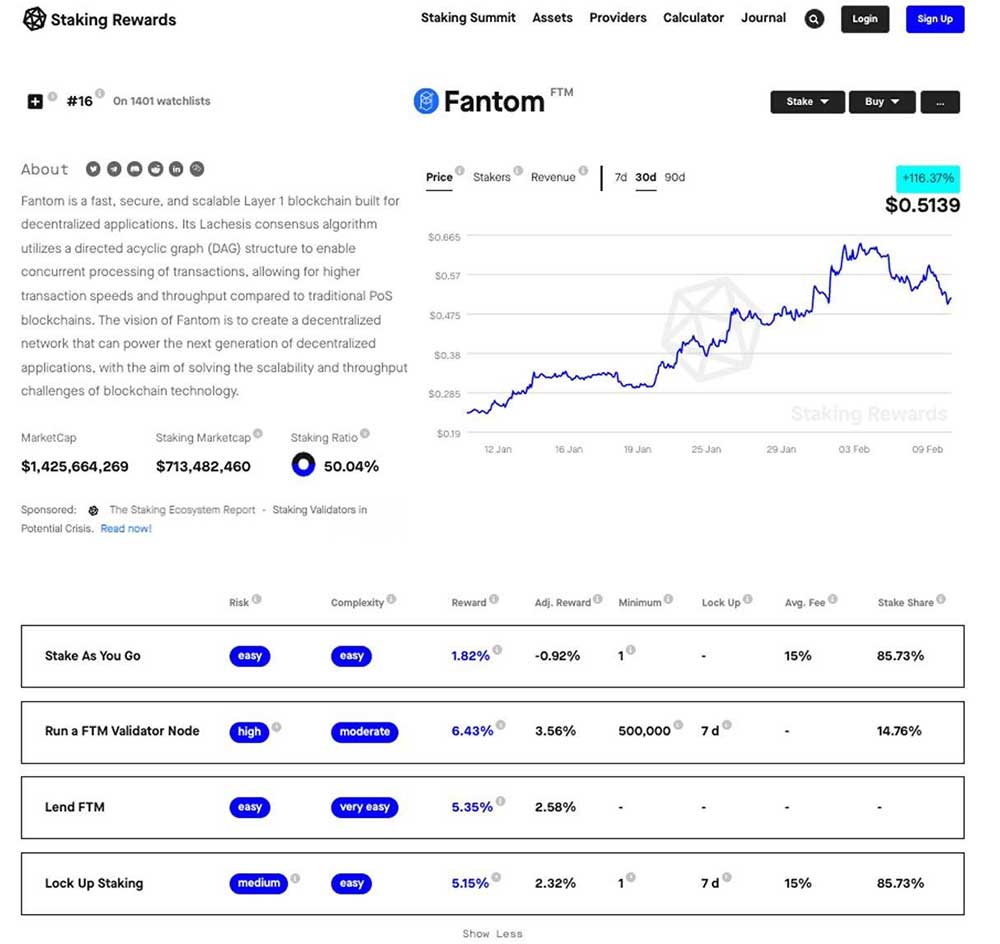Collapse list with Show Less
This screenshot has width=1000, height=944.
(x=492, y=934)
